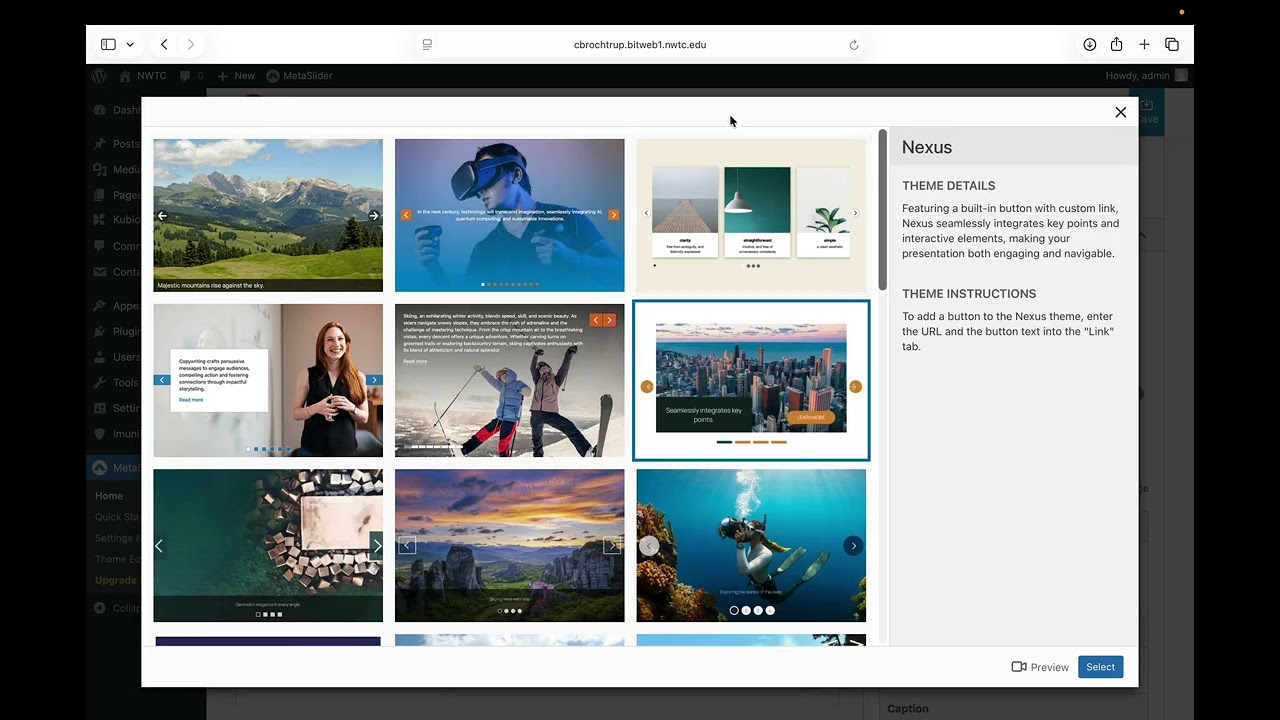Open Posts in the WordPress sidebar
This screenshot has height=720, width=1280.
pos(114,144)
